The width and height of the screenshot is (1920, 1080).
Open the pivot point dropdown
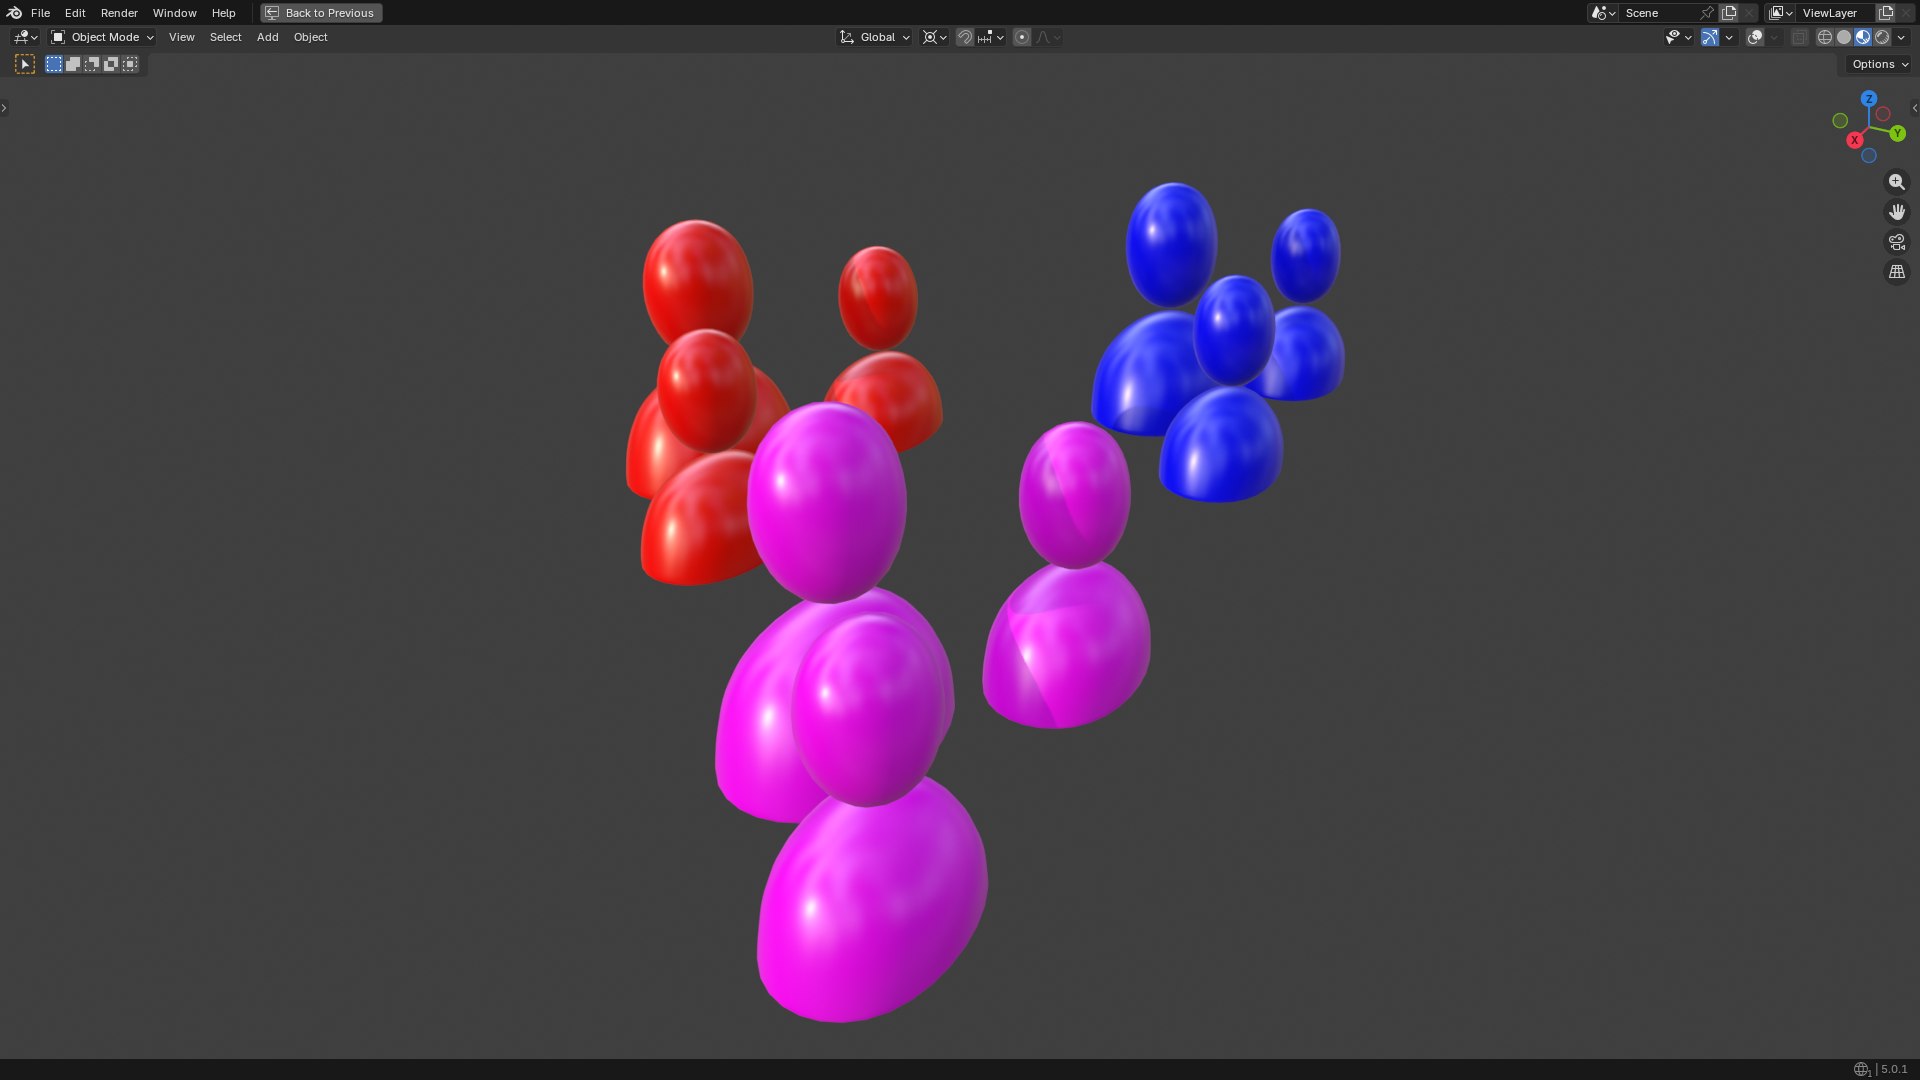pos(935,37)
